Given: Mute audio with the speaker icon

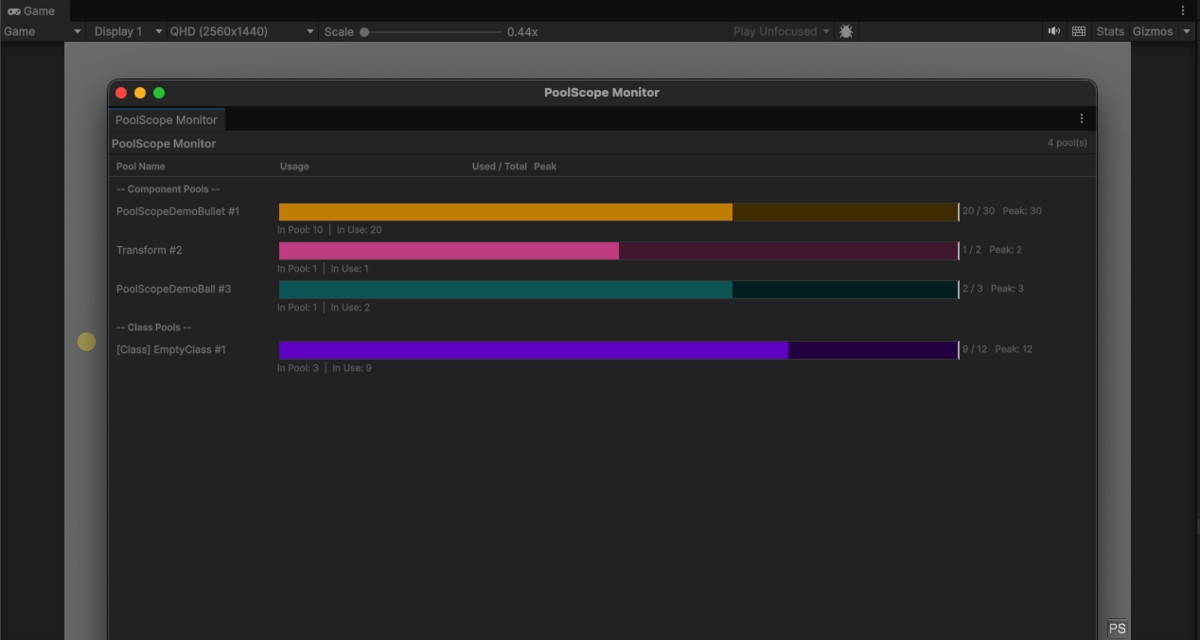Looking at the screenshot, I should [1054, 31].
